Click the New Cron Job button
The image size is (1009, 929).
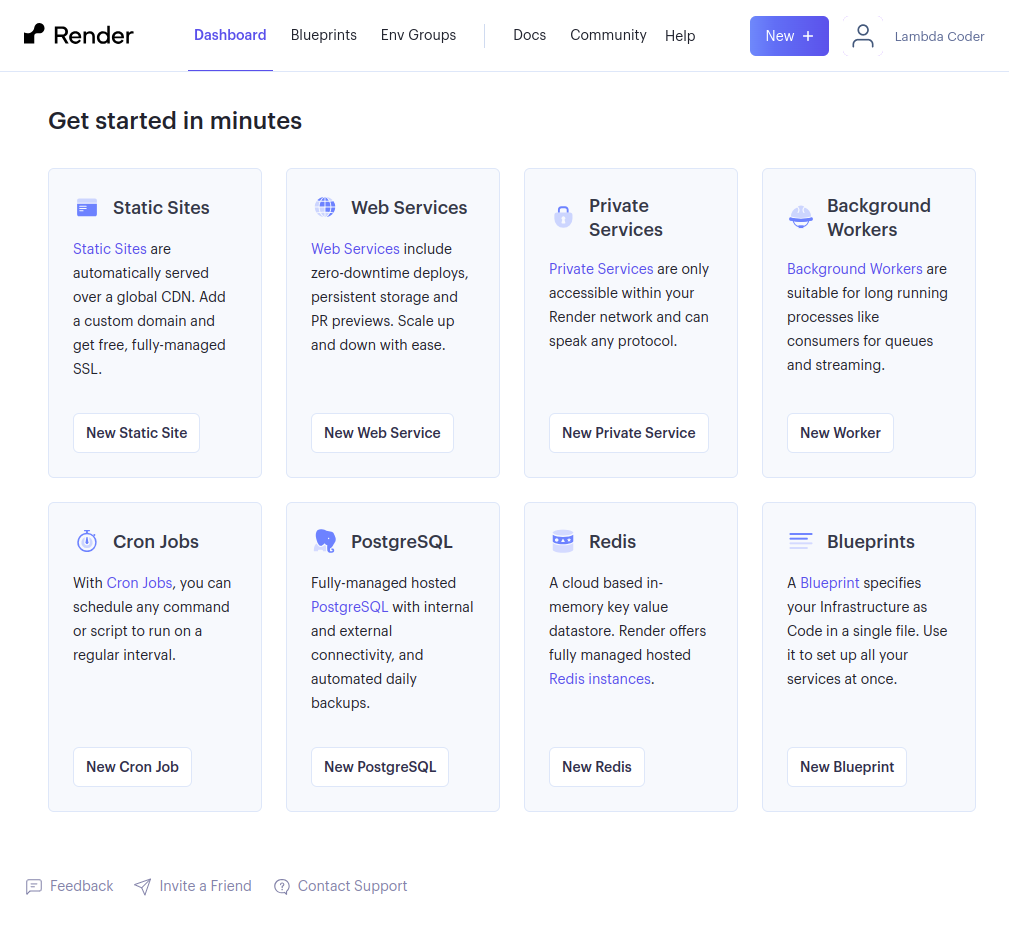133,767
